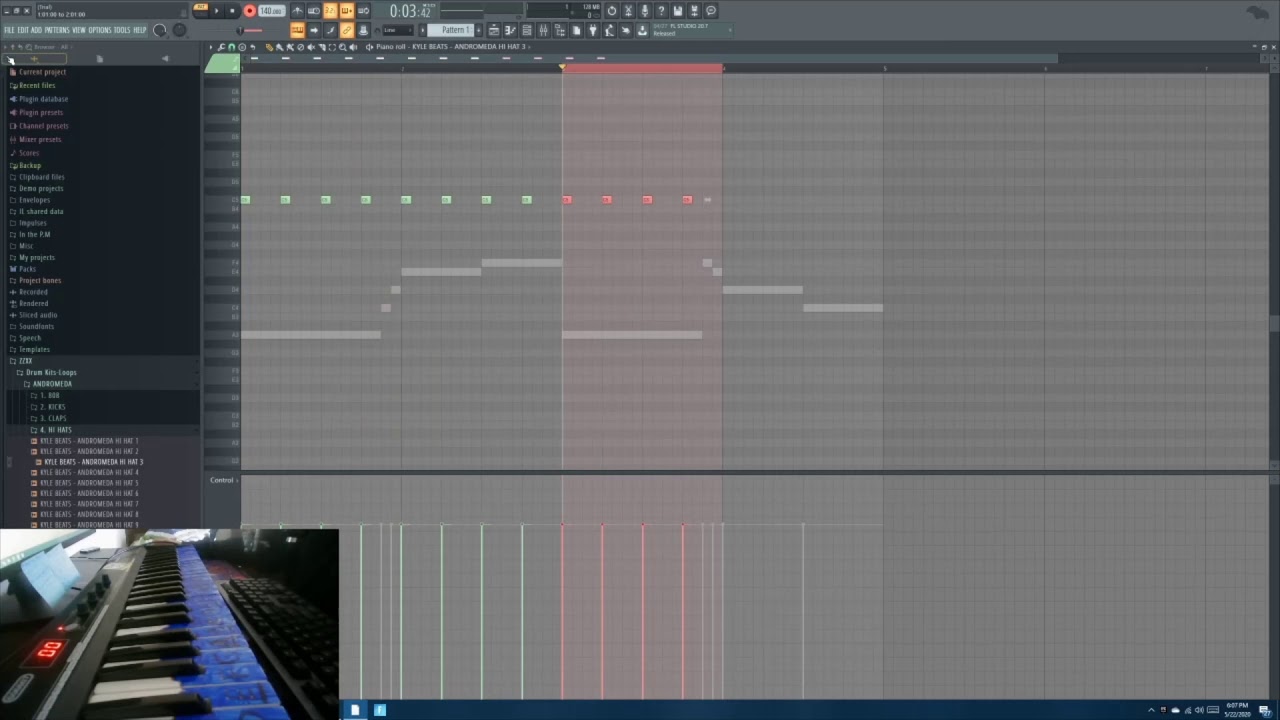Viewport: 1280px width, 720px height.
Task: Click the Play button in transport
Action: pos(217,10)
